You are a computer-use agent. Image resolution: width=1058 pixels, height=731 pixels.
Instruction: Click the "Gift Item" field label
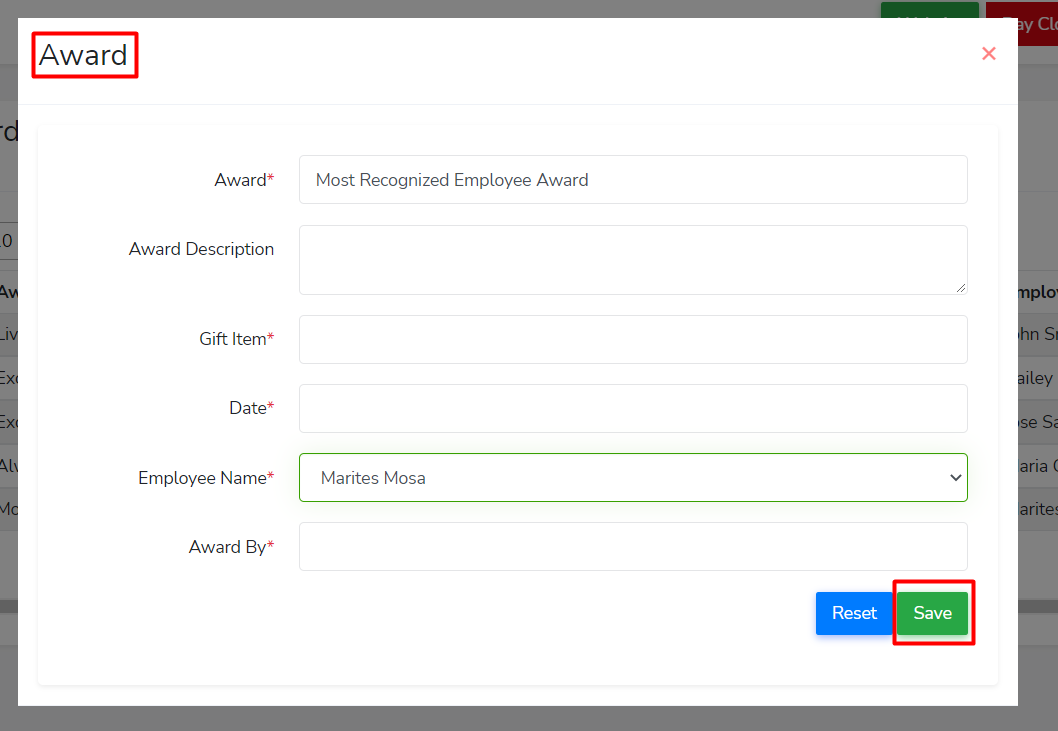(x=233, y=339)
